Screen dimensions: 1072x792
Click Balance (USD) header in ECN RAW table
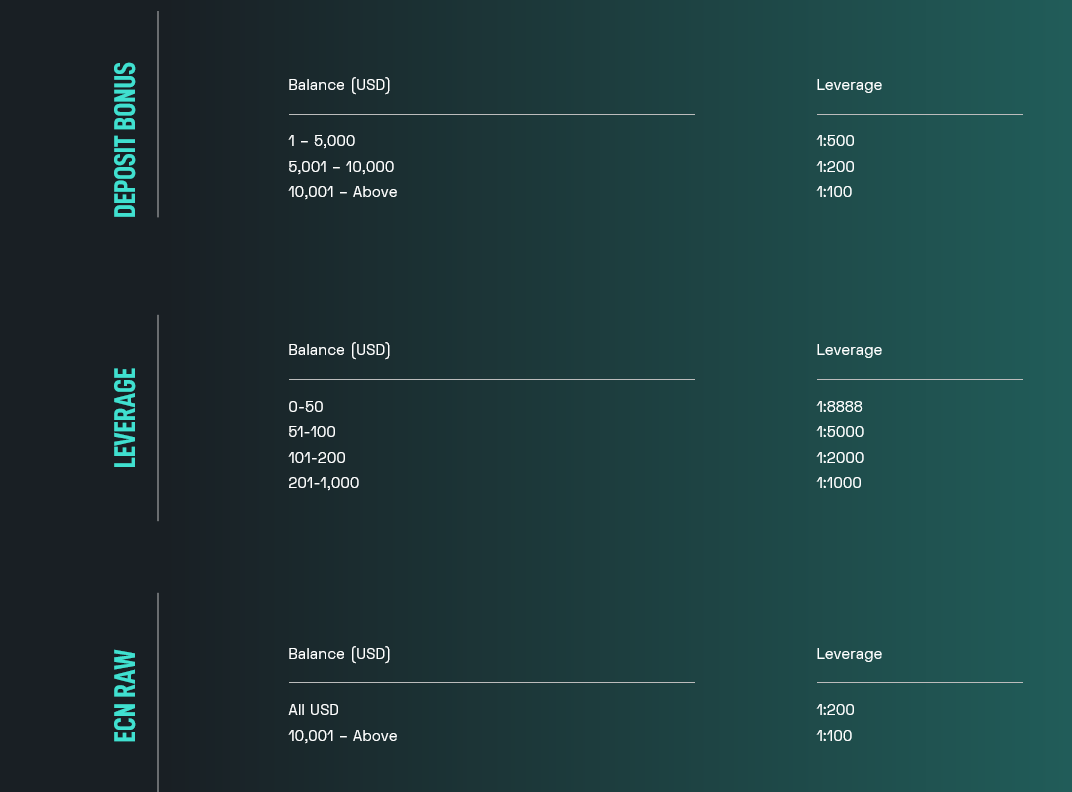pyautogui.click(x=339, y=654)
